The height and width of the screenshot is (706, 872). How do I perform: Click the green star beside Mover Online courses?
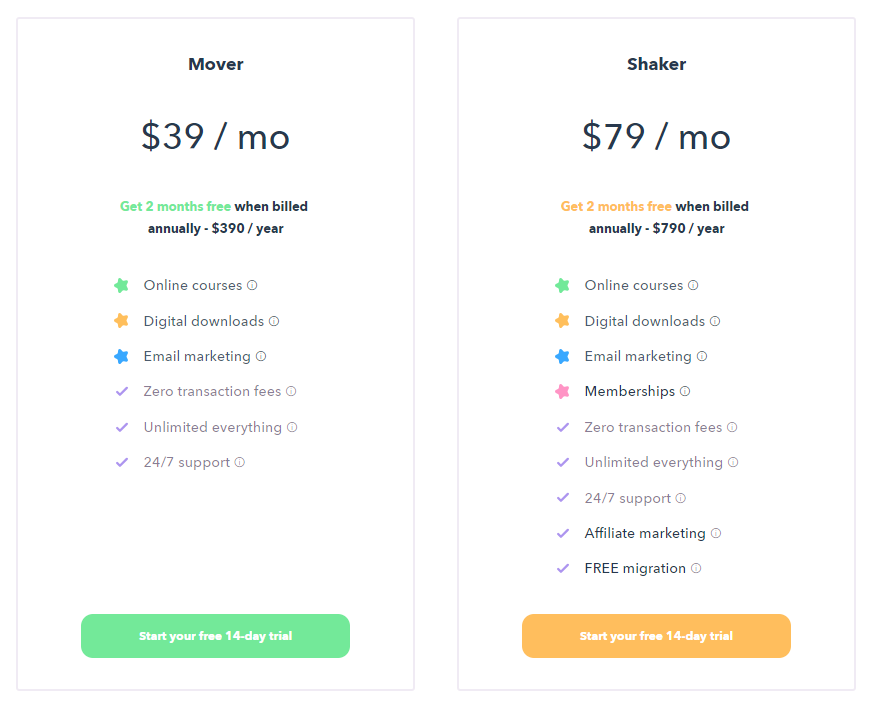point(121,285)
